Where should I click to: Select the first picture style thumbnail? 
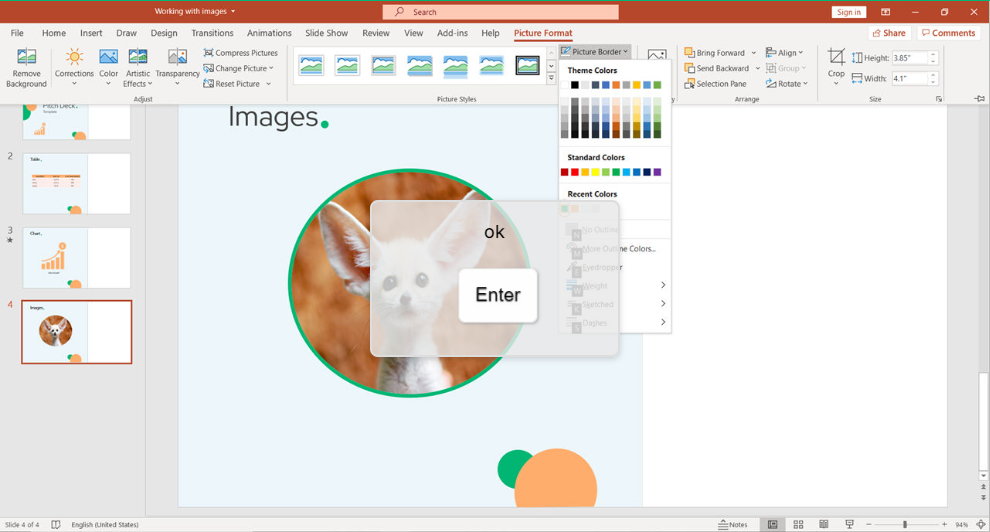[311, 65]
